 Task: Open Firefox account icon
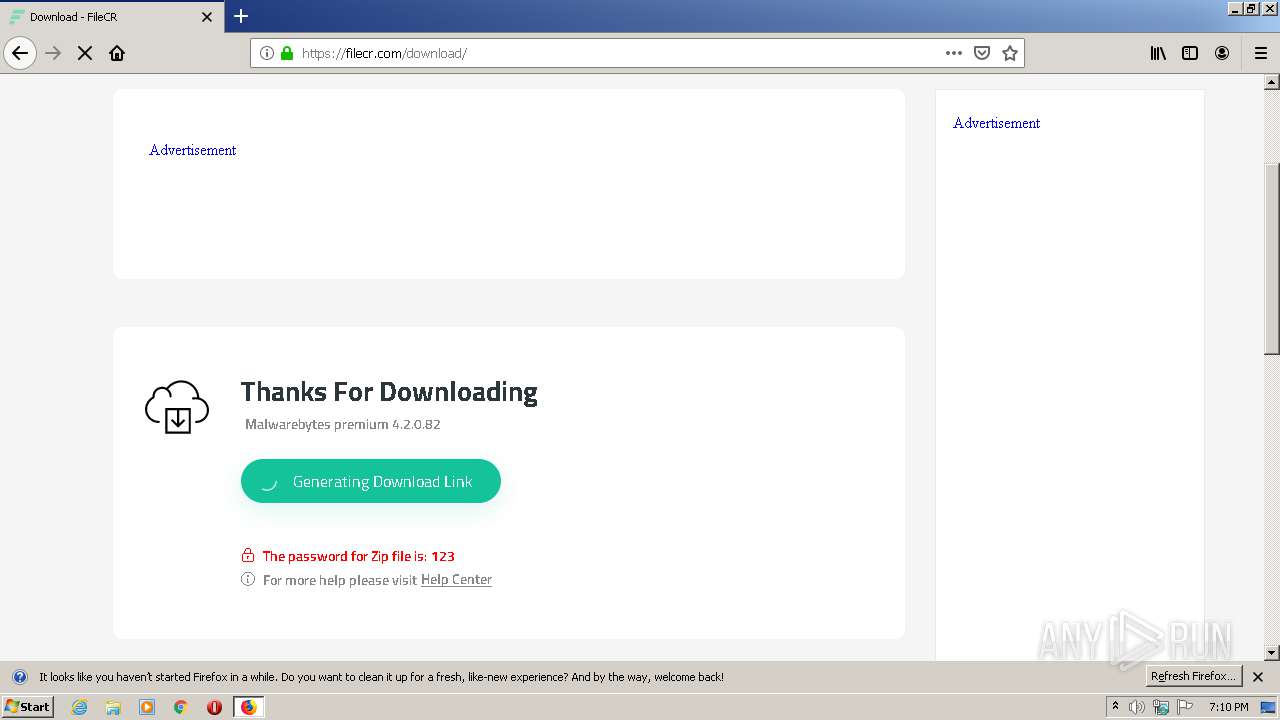(x=1222, y=53)
